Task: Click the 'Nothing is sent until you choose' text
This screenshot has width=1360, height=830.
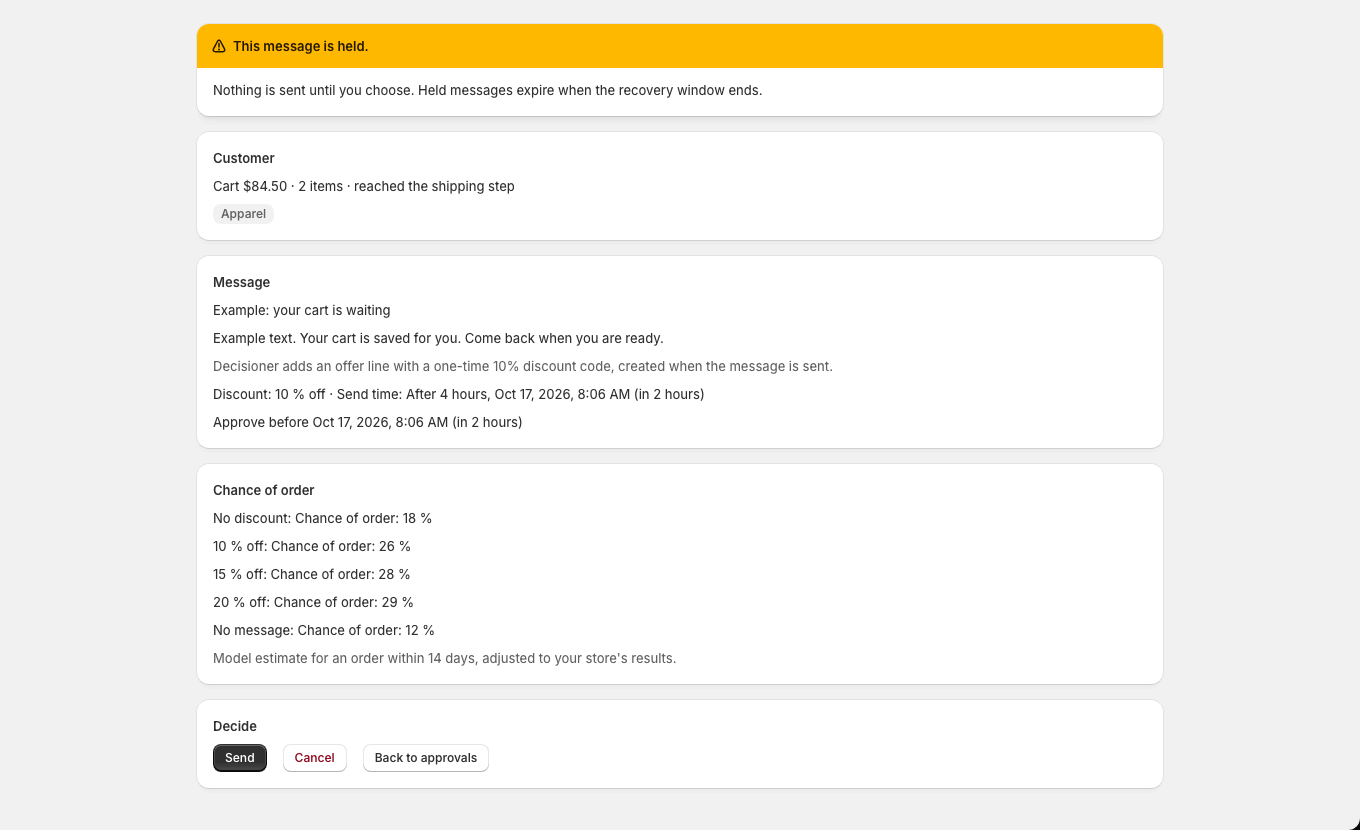Action: 488,90
